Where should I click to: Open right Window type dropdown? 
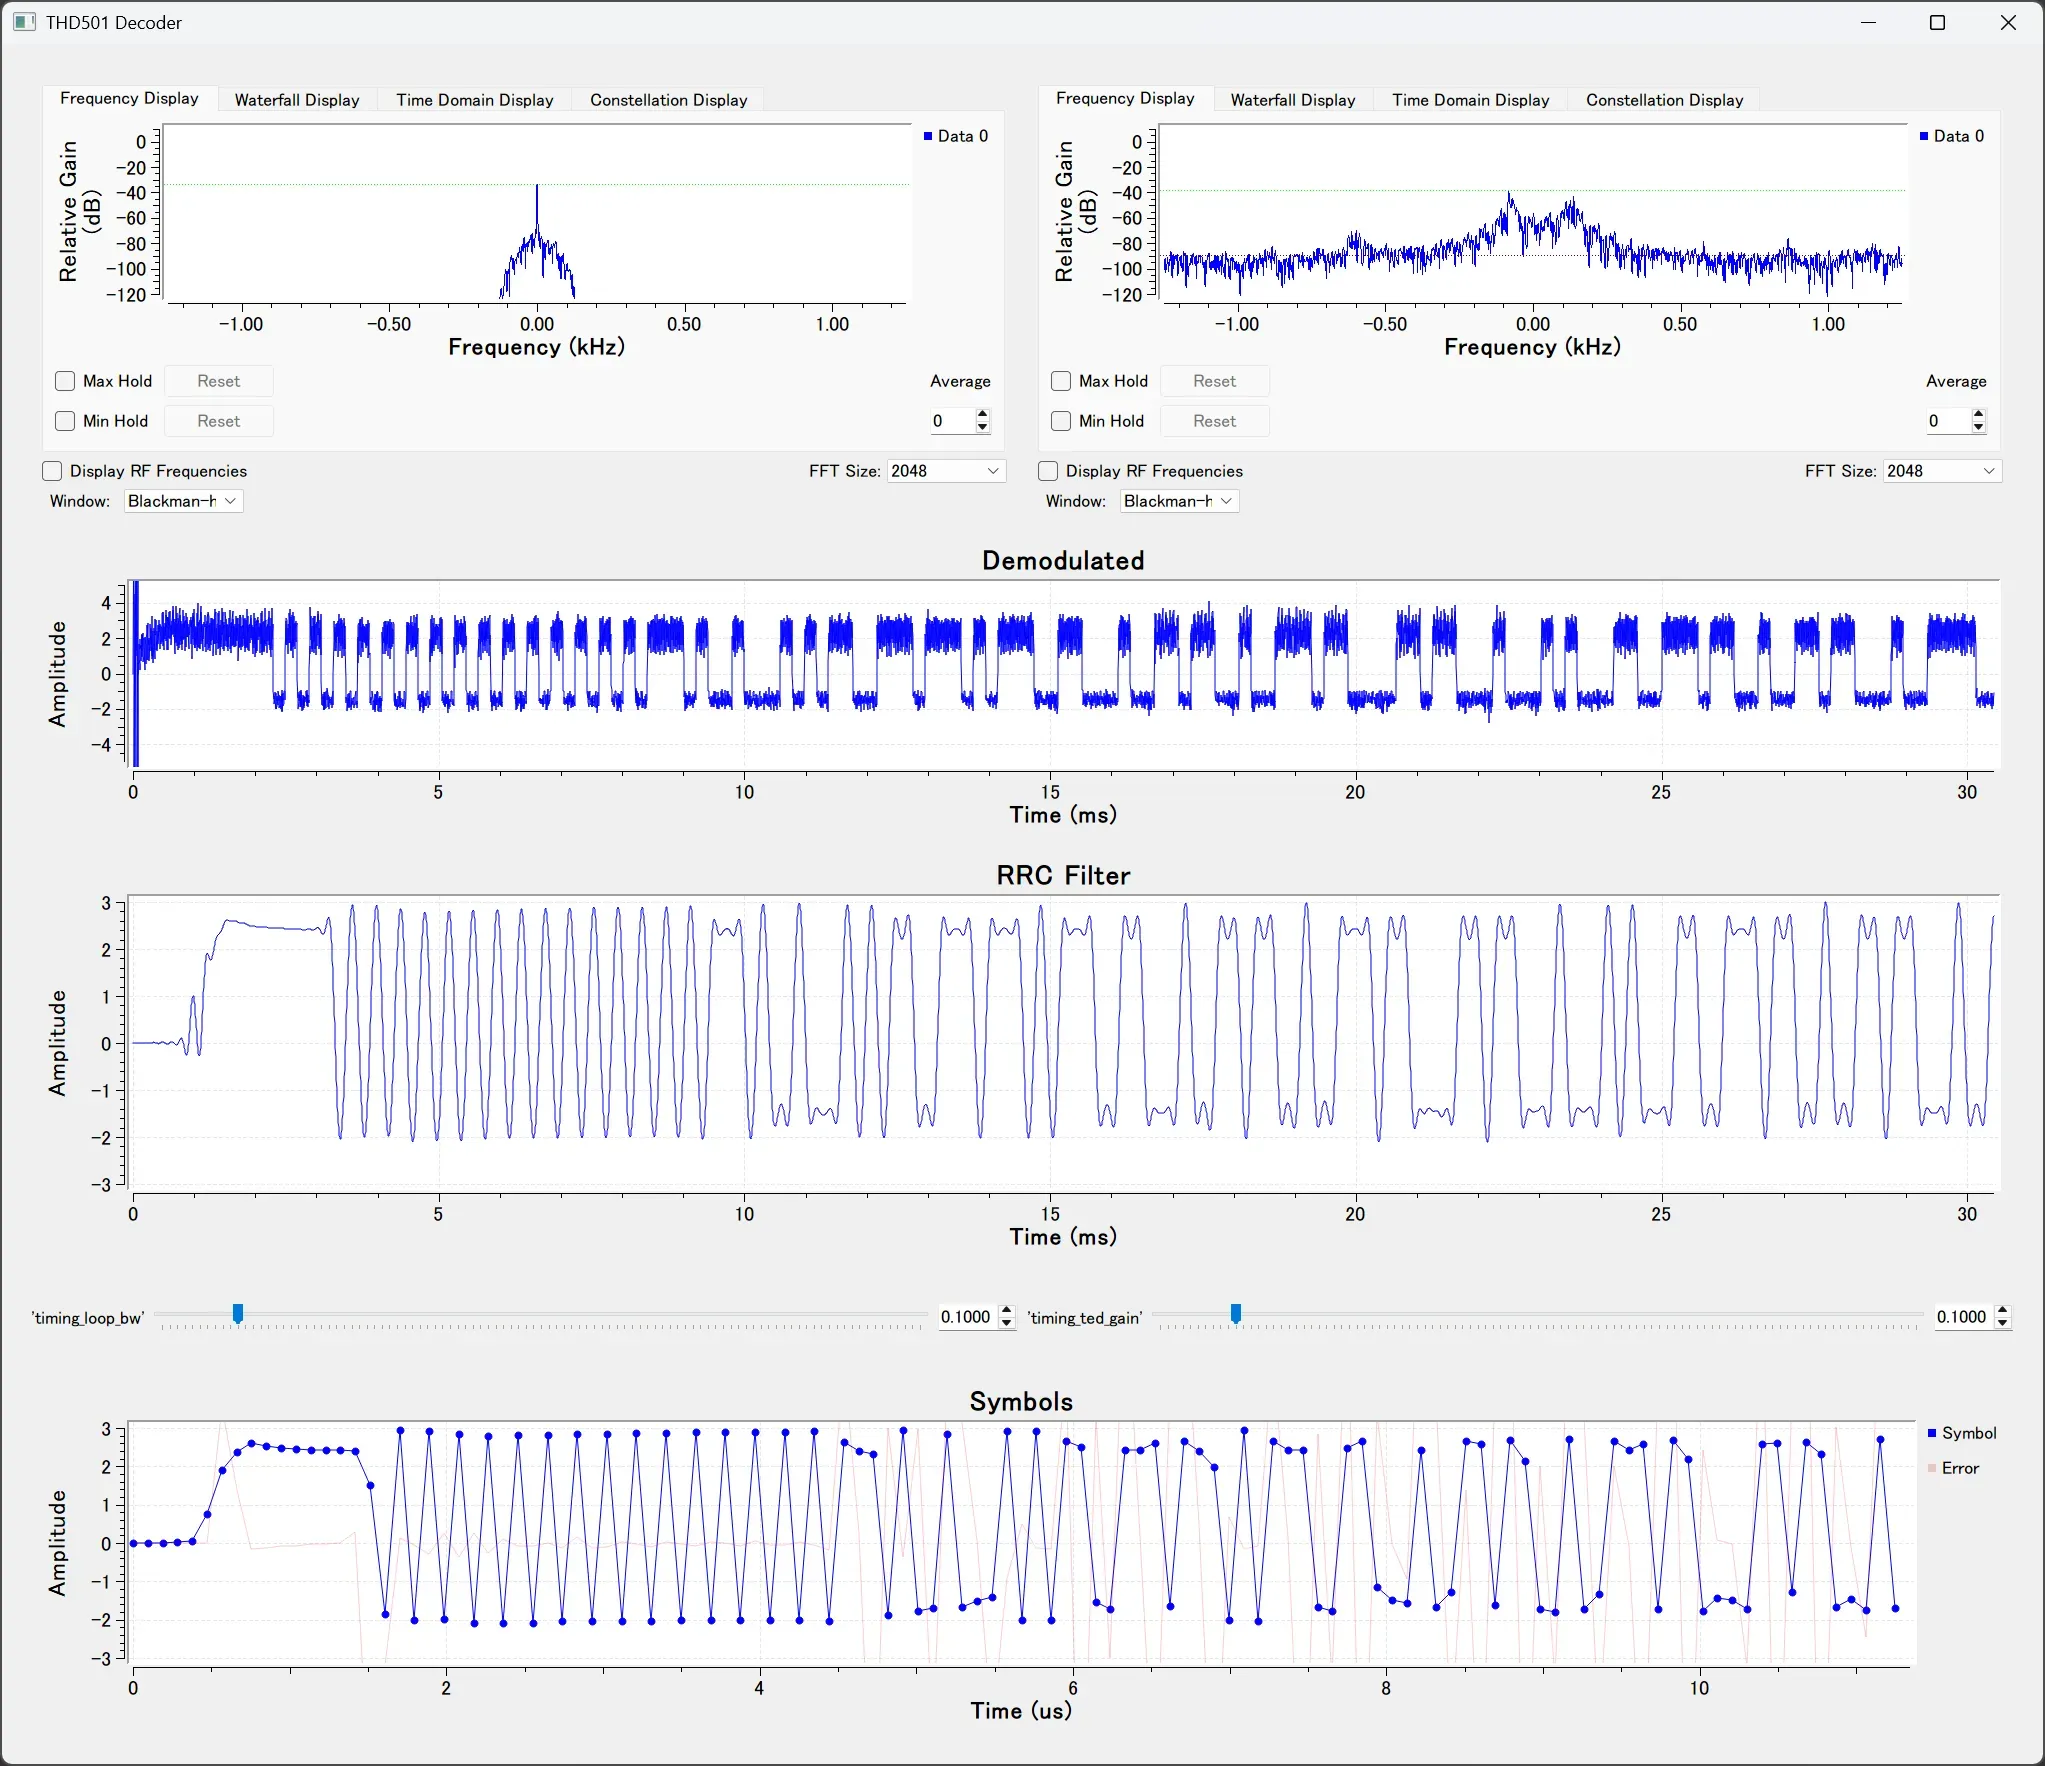pos(1178,501)
